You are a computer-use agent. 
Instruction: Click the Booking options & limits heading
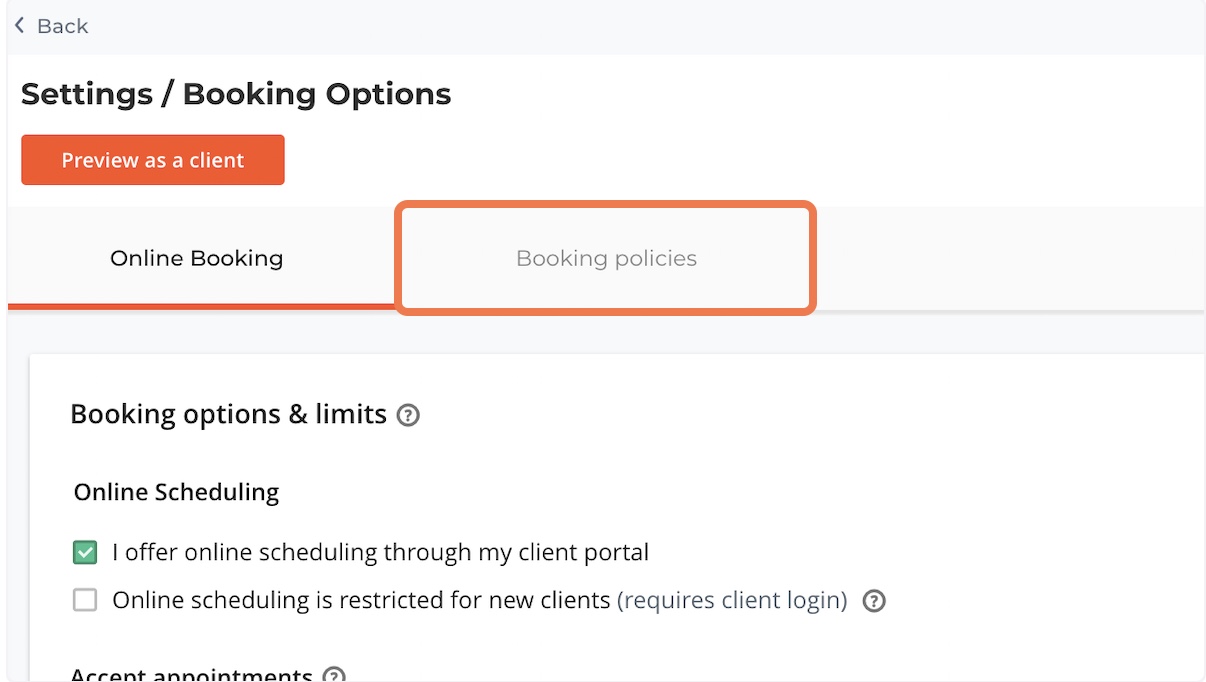point(228,414)
